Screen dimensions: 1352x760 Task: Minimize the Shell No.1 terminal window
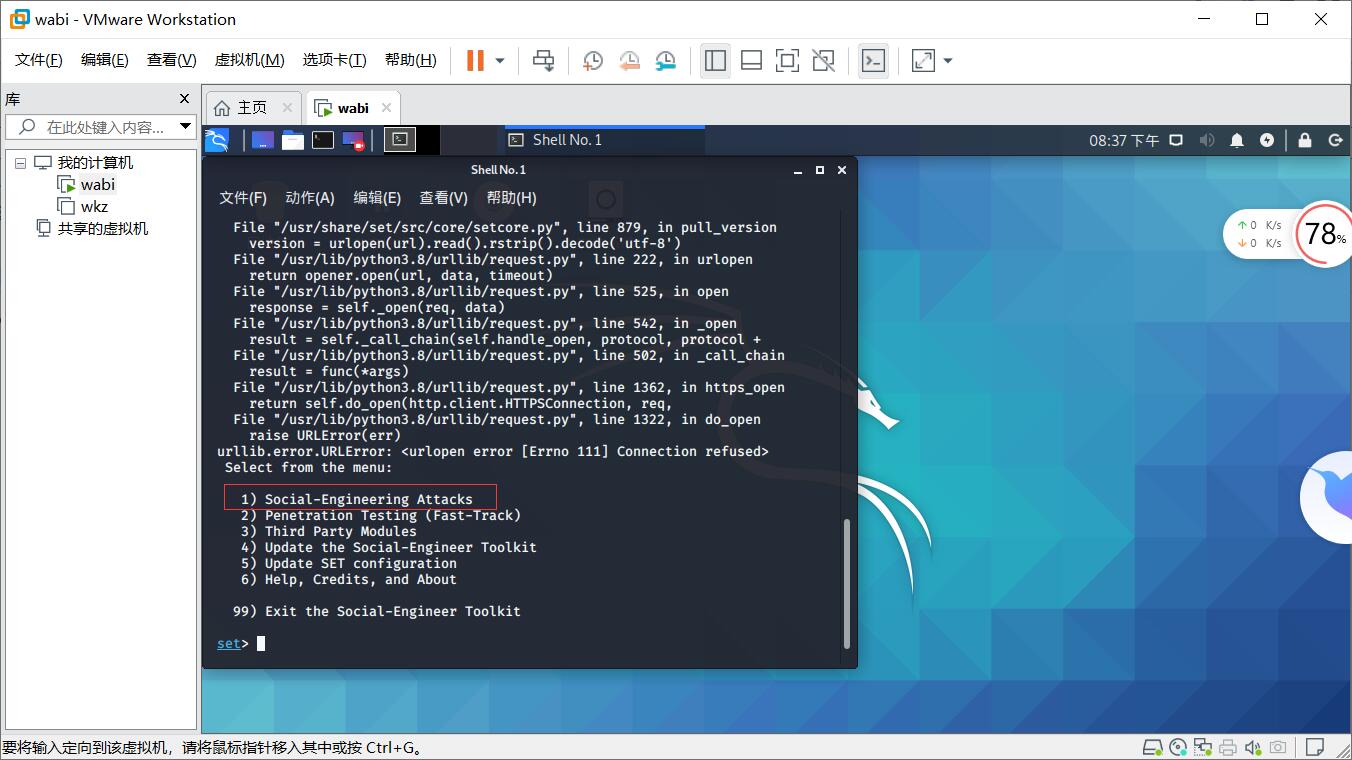[798, 170]
